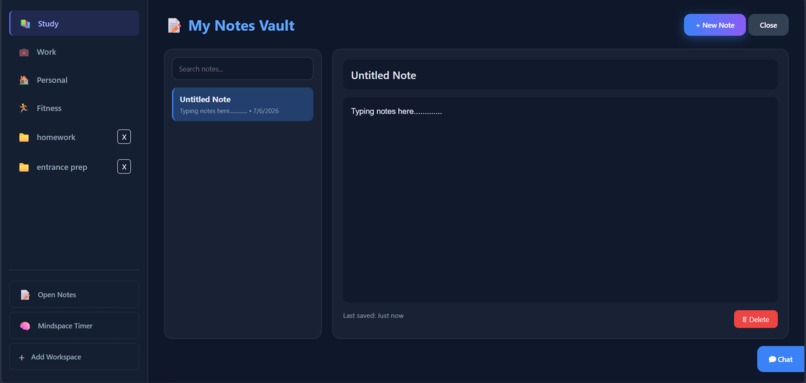Select the Untitled Note list entry
The width and height of the screenshot is (806, 383).
click(243, 104)
